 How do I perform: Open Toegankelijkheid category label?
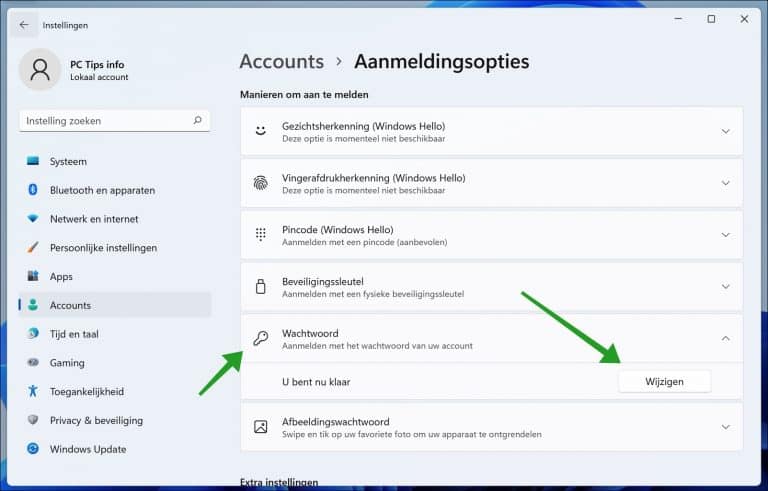[x=87, y=392]
